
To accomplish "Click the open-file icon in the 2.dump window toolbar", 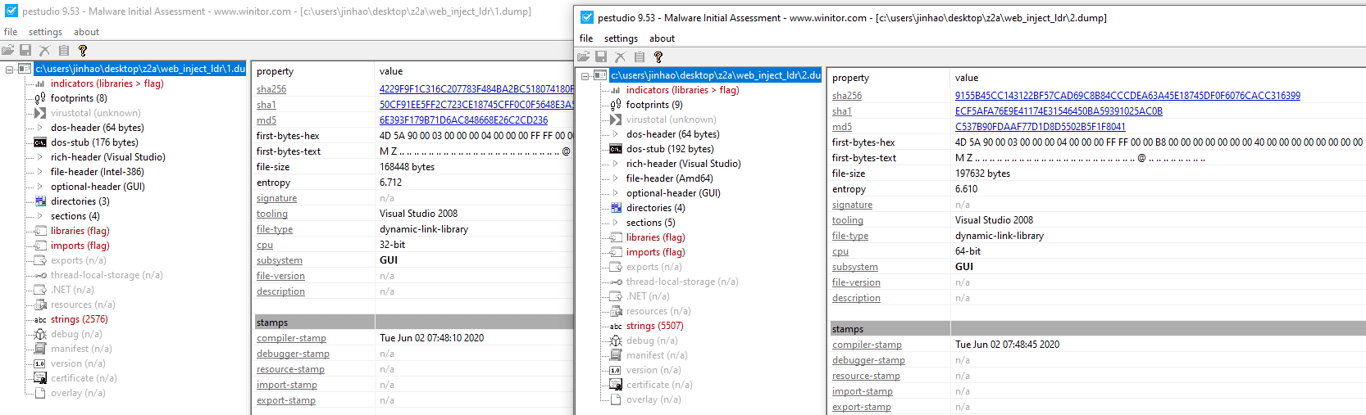I will (584, 57).
